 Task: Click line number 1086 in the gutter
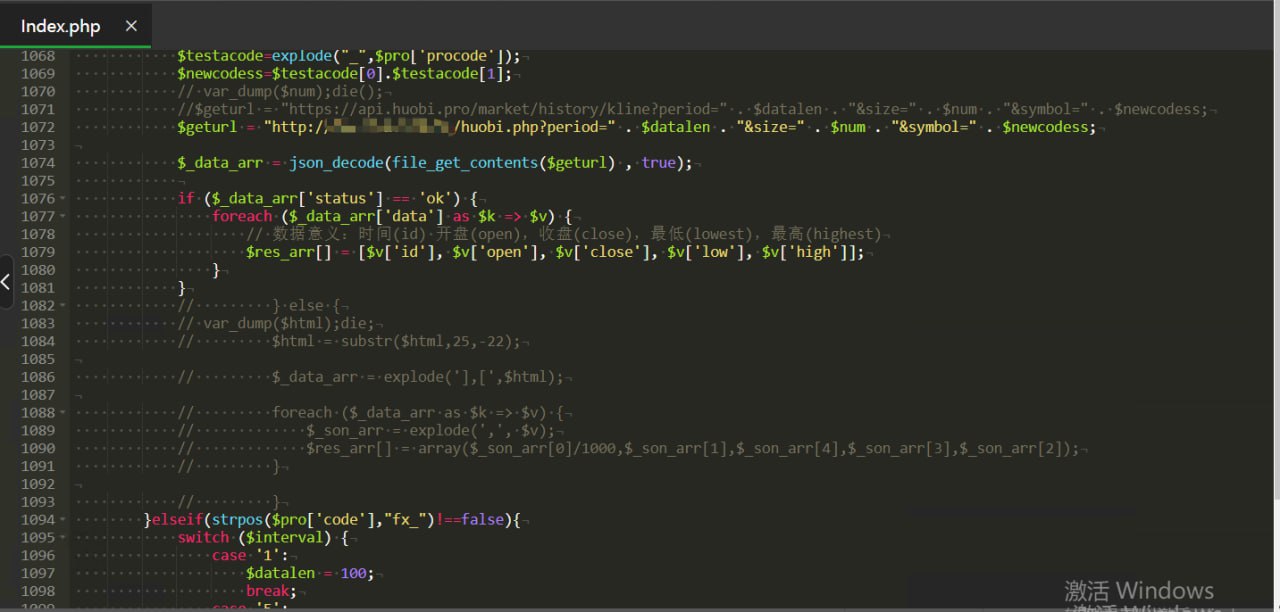38,377
